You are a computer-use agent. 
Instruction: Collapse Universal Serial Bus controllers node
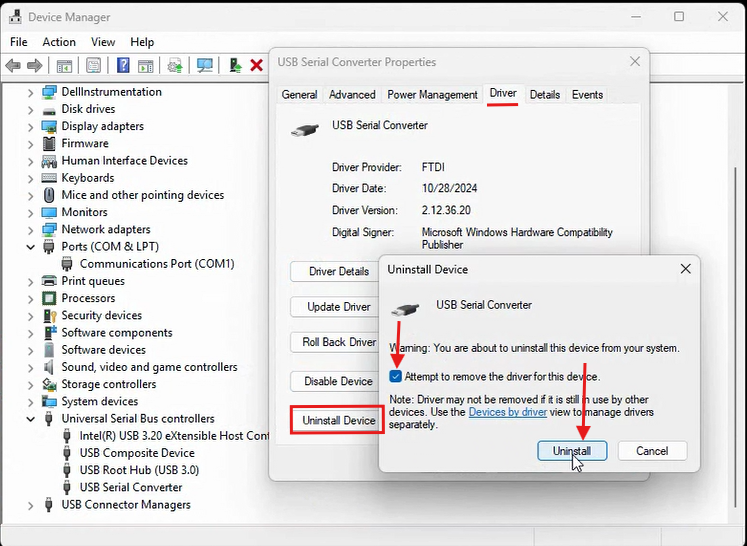pyautogui.click(x=31, y=419)
